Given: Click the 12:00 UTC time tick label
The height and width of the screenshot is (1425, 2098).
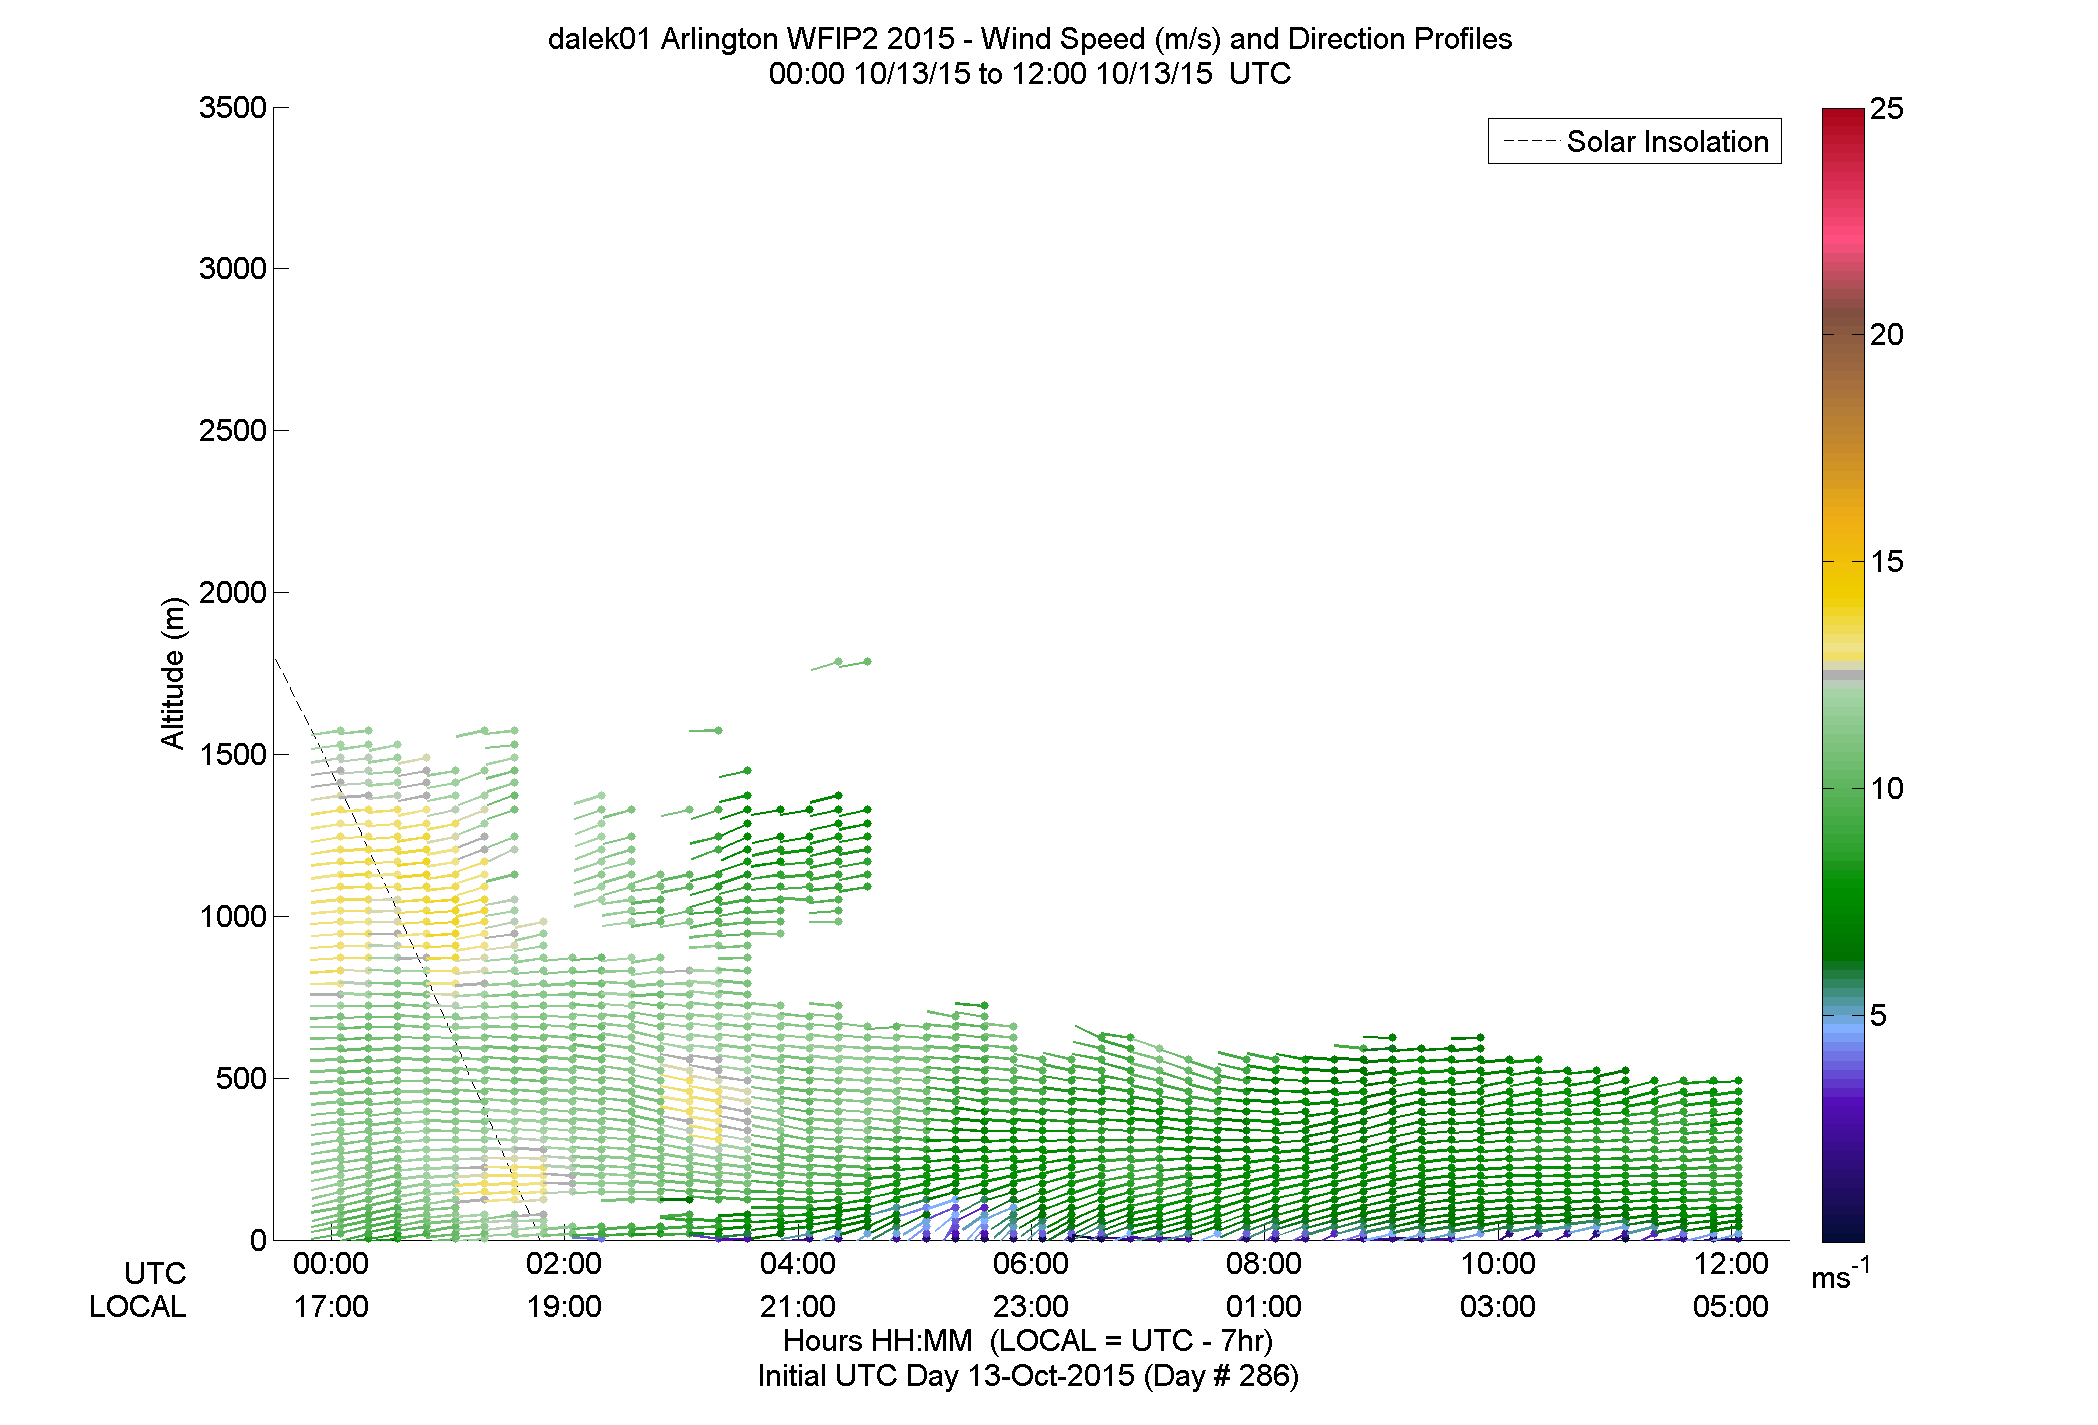Looking at the screenshot, I should click(1731, 1264).
